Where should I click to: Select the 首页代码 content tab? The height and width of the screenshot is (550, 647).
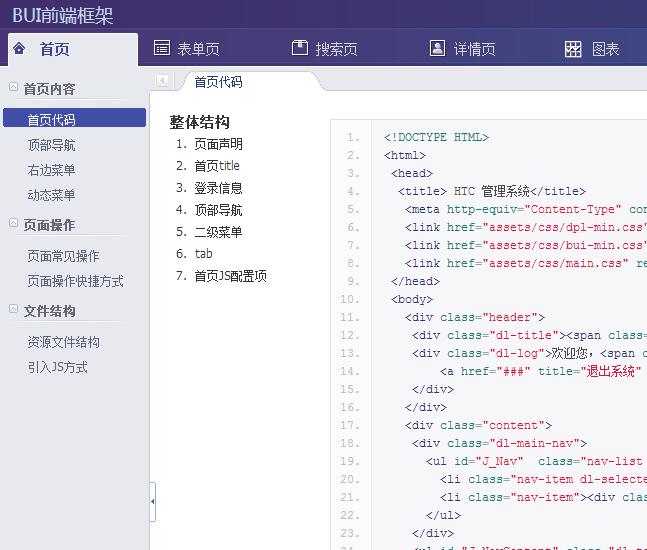[x=218, y=82]
